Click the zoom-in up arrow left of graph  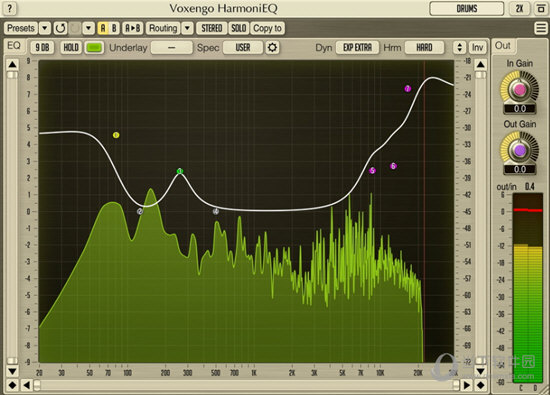pyautogui.click(x=13, y=65)
